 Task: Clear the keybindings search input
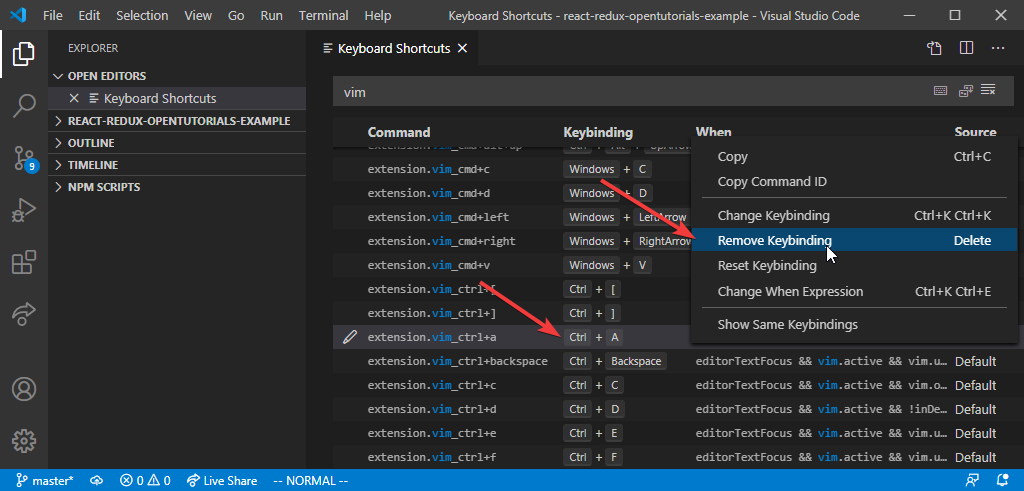[x=988, y=90]
